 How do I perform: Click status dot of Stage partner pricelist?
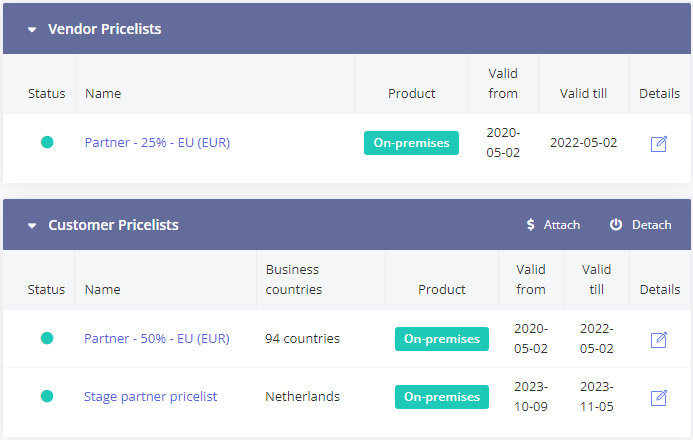pyautogui.click(x=47, y=397)
